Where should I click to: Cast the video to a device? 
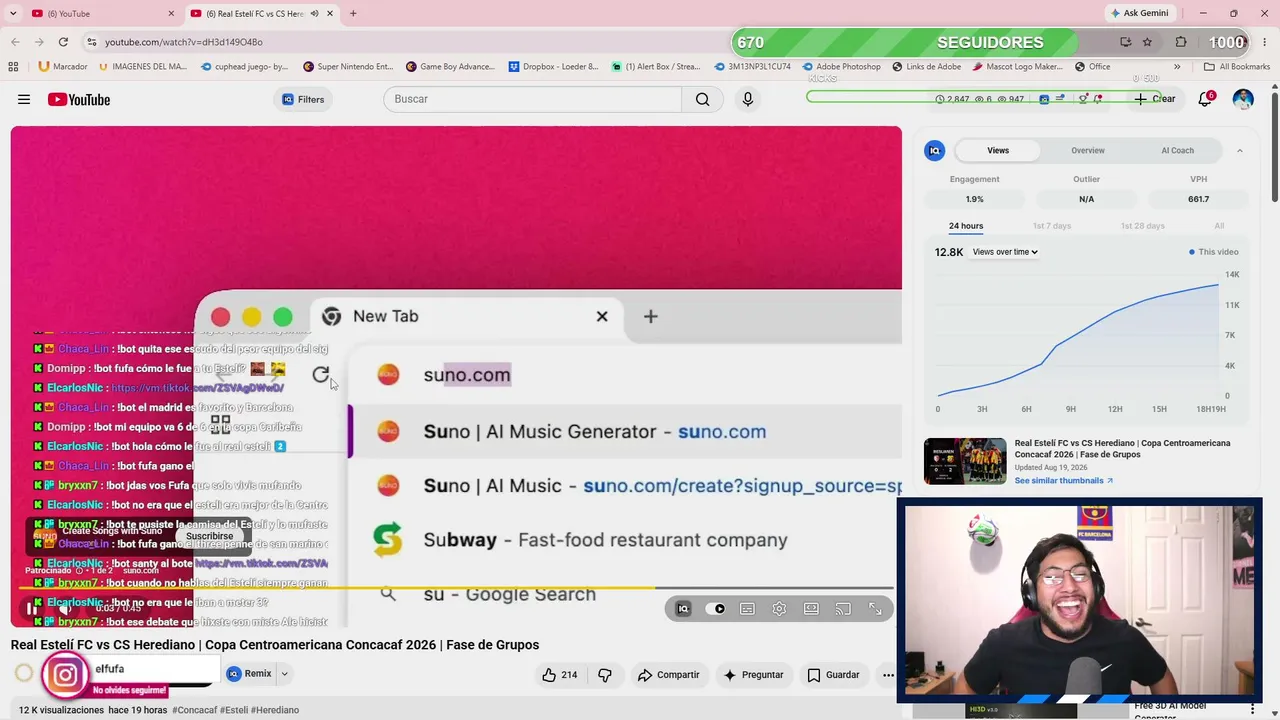pos(843,609)
